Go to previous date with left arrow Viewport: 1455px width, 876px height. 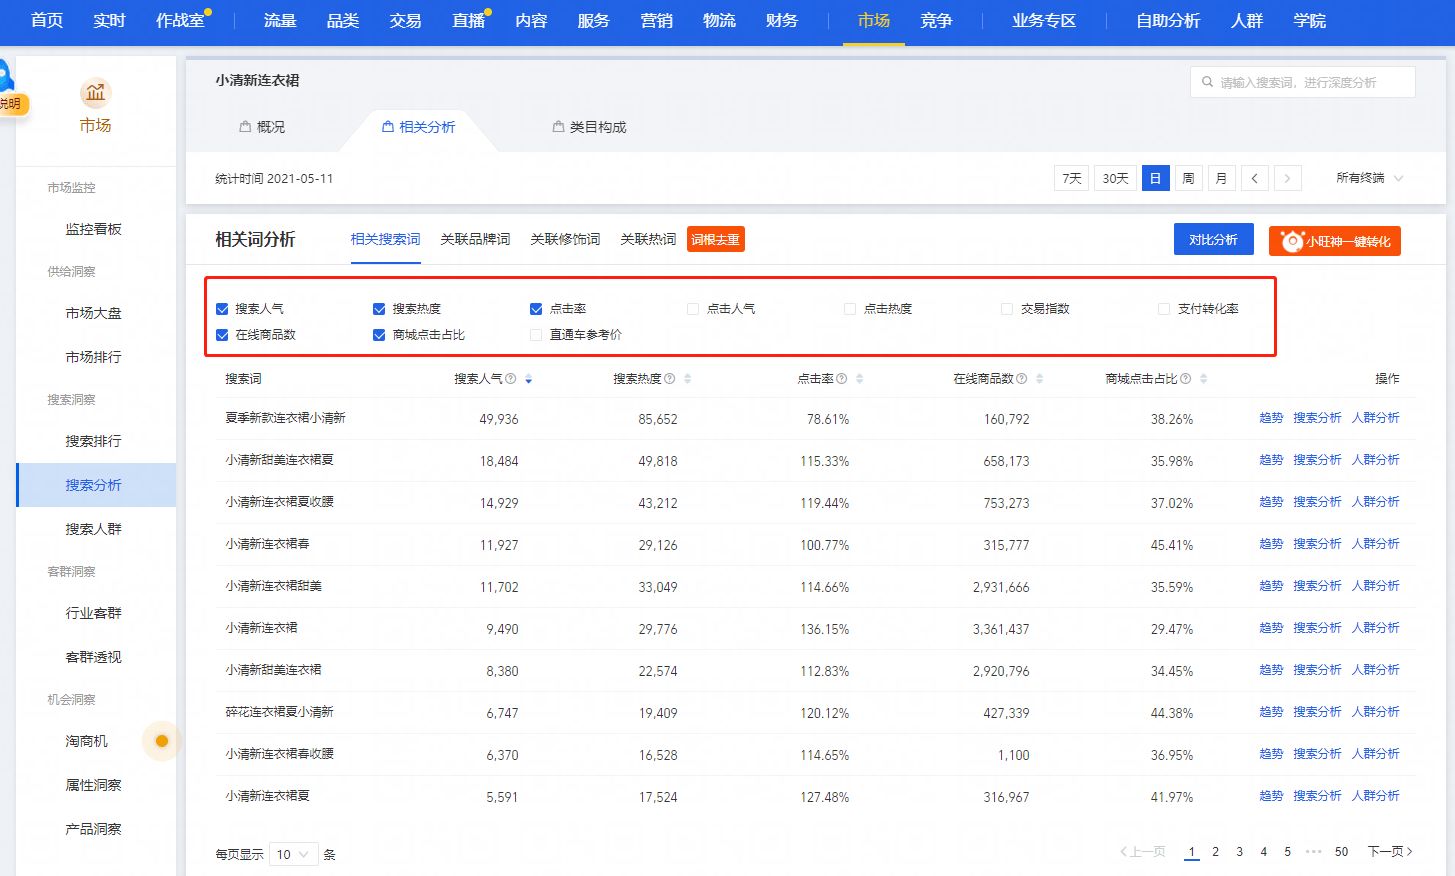pyautogui.click(x=1255, y=178)
